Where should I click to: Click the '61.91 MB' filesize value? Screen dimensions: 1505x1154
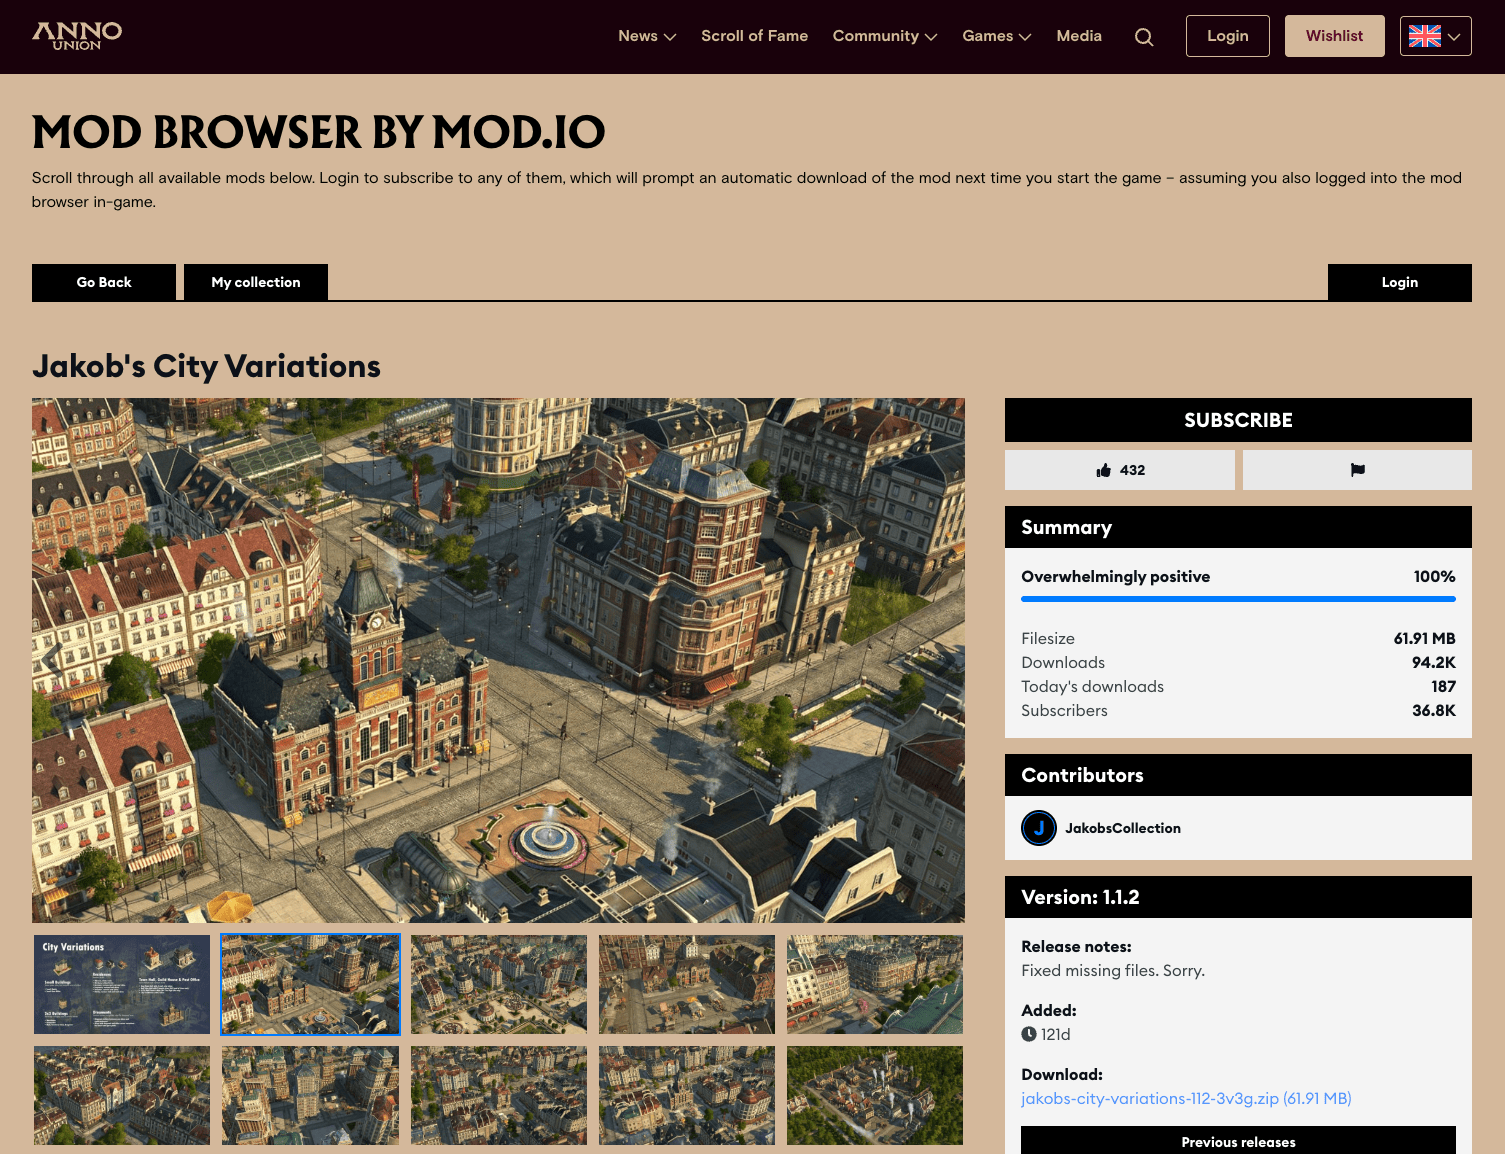pyautogui.click(x=1424, y=638)
